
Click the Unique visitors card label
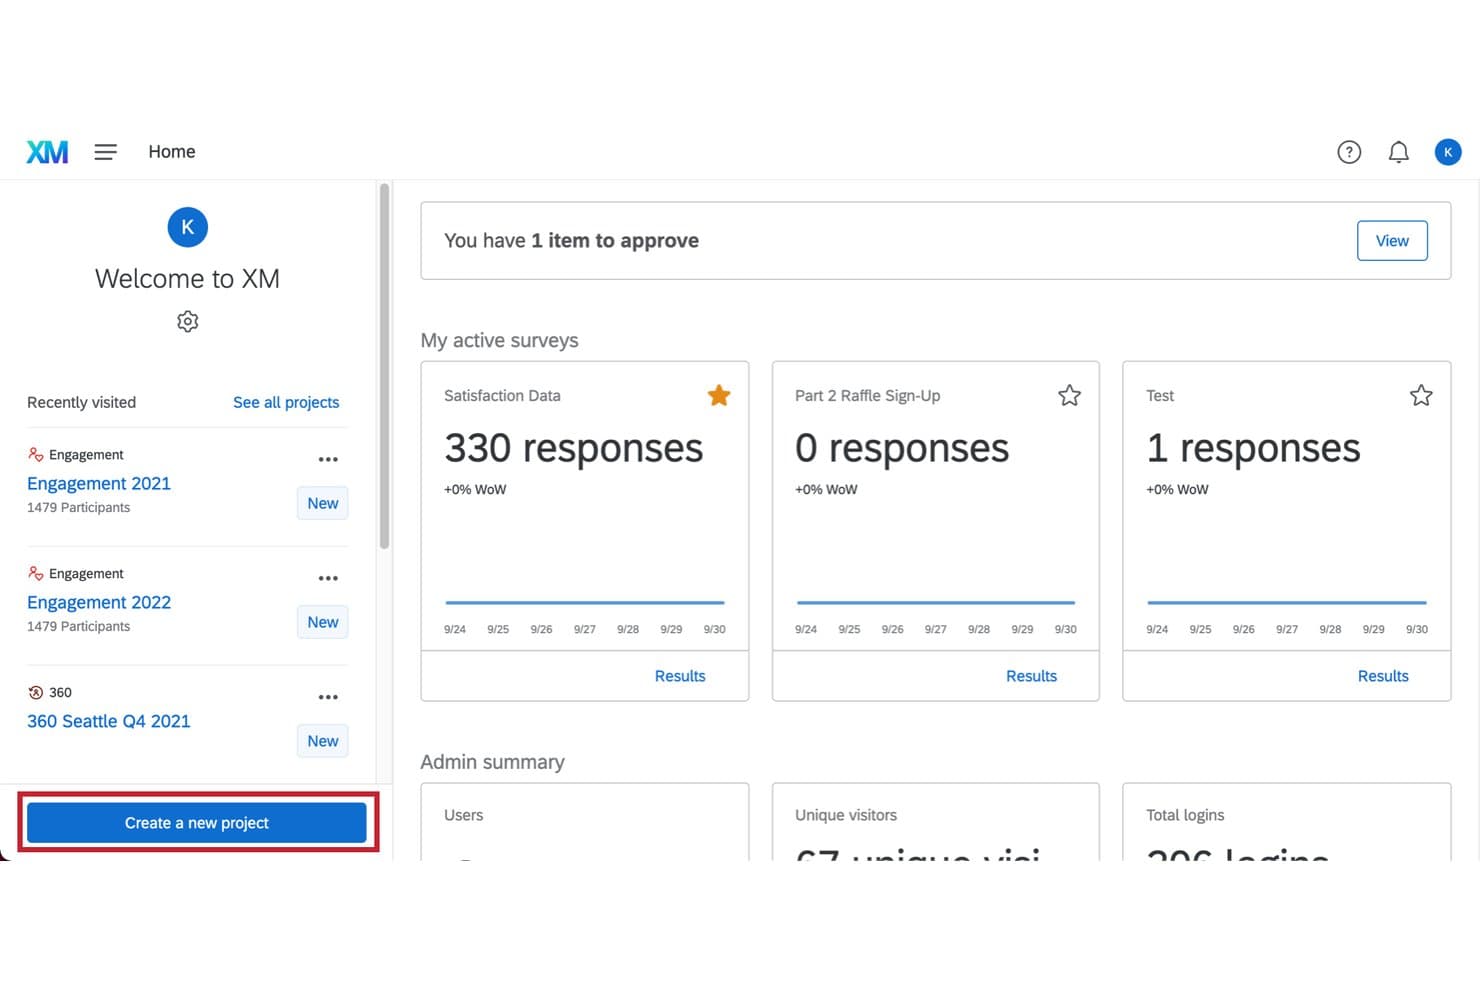tap(846, 815)
